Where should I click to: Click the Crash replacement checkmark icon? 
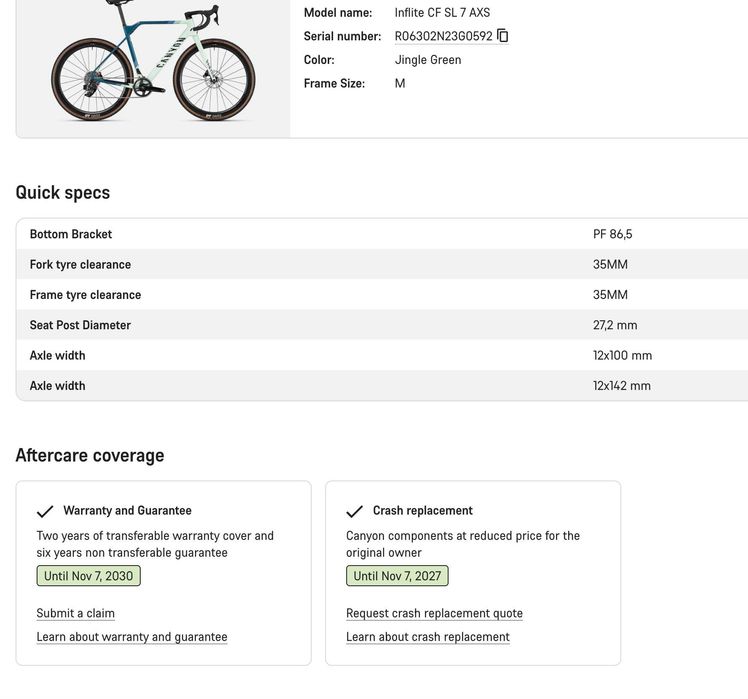[354, 511]
